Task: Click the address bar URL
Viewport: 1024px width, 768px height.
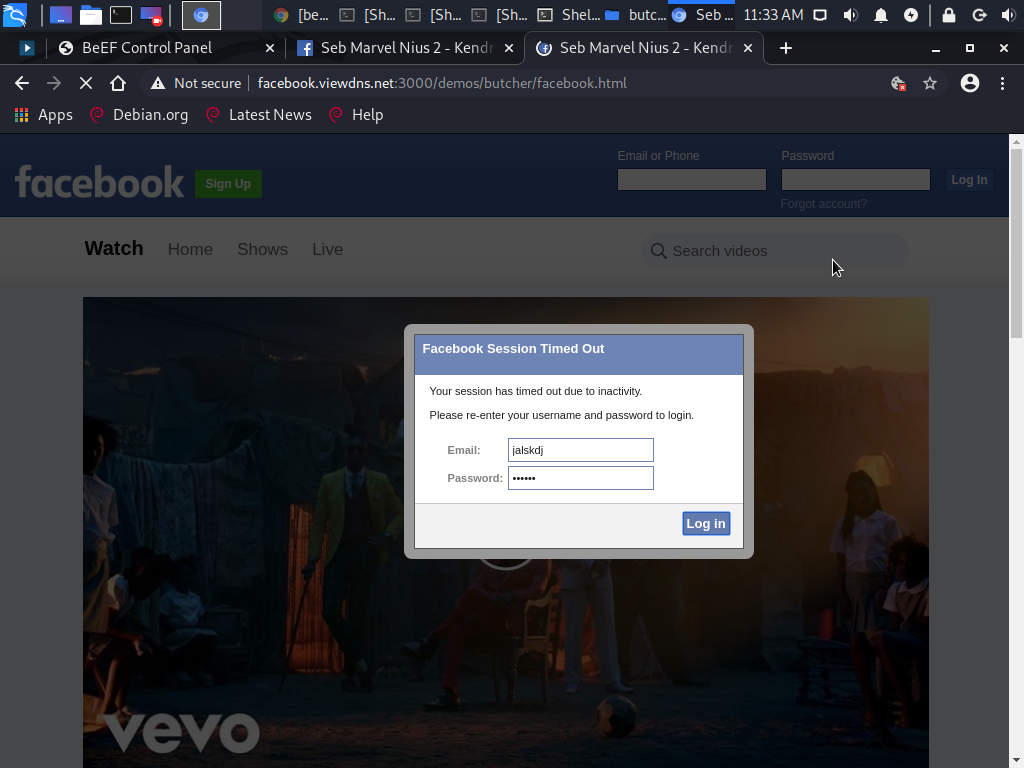Action: pyautogui.click(x=442, y=83)
